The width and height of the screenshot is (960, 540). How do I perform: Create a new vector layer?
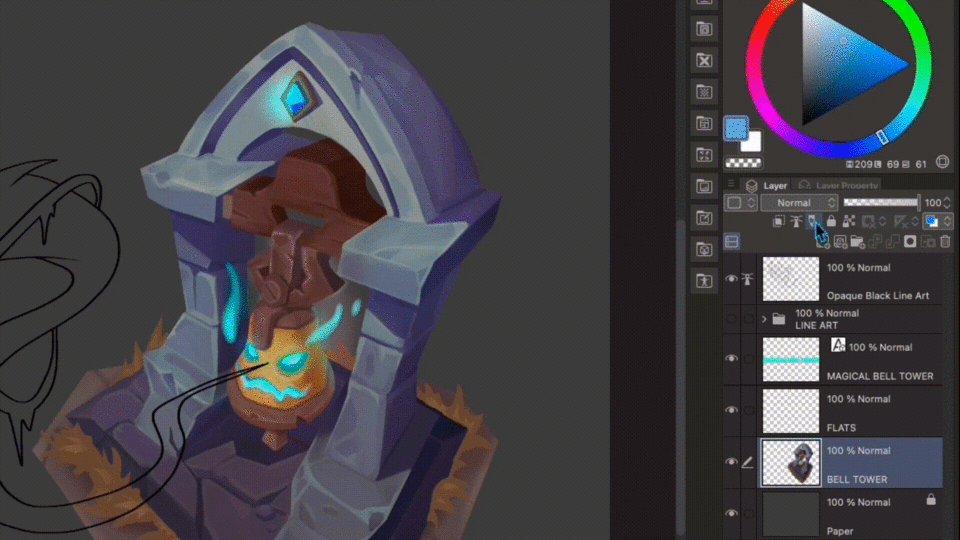tap(841, 242)
